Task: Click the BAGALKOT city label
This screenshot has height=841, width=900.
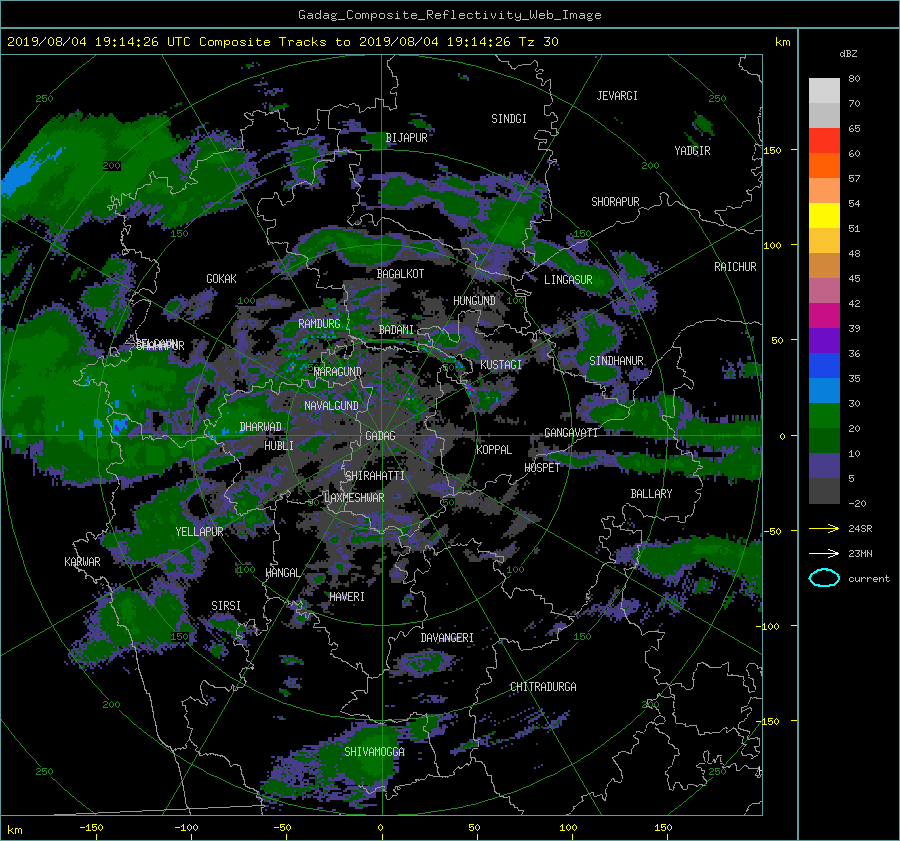Action: (400, 274)
